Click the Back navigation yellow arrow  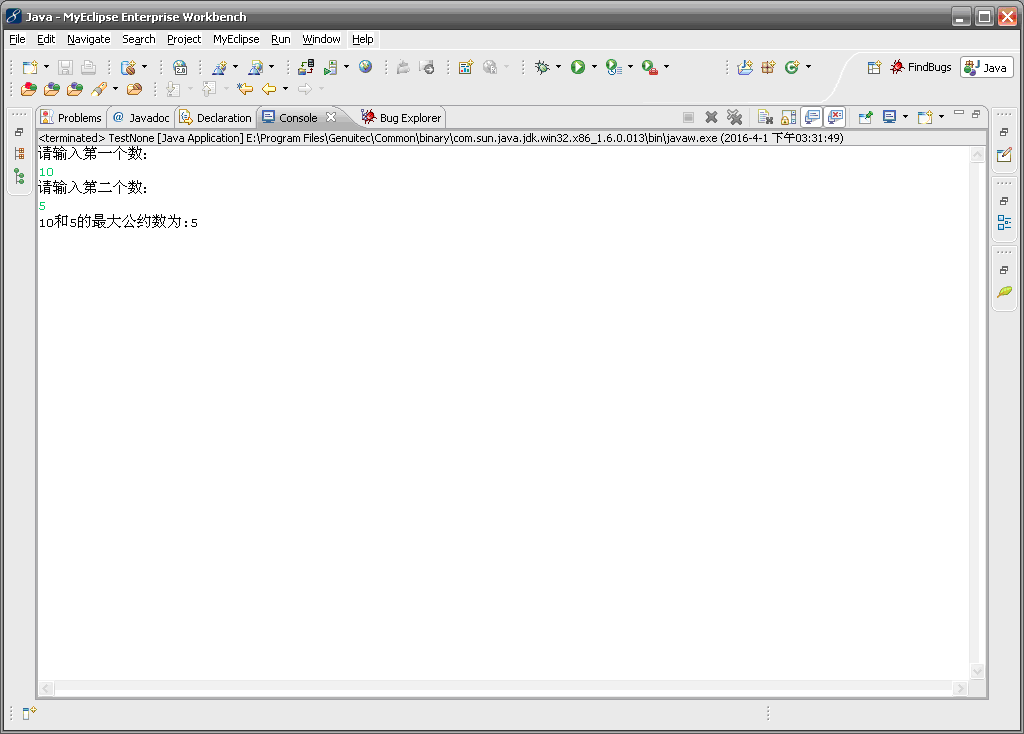(269, 89)
